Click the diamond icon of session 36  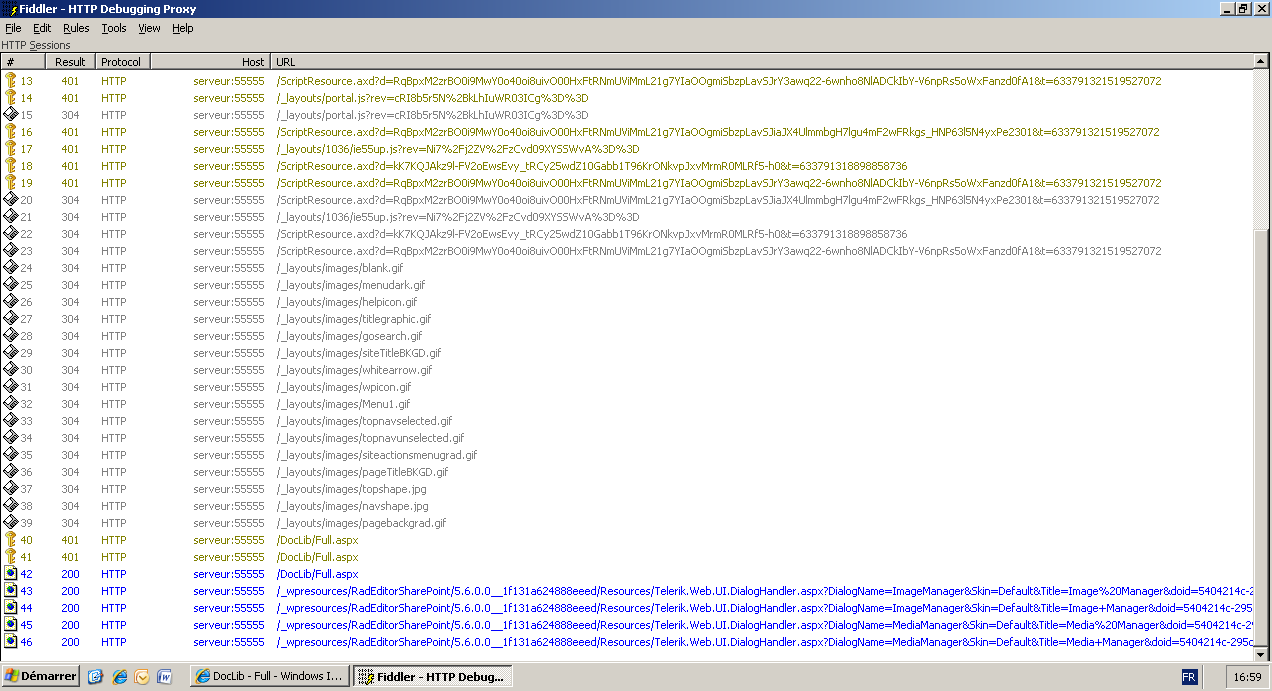[x=10, y=472]
